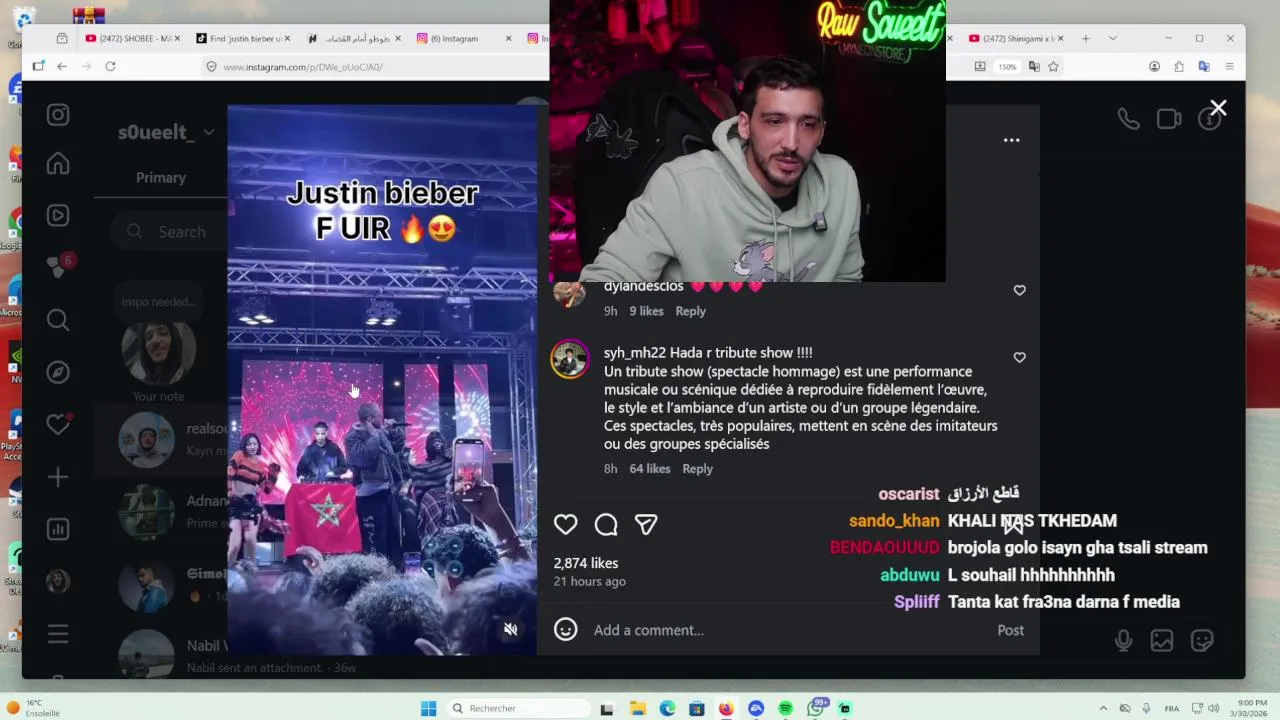This screenshot has width=1280, height=720.
Task: Open the FRA language switcher
Action: pyautogui.click(x=1172, y=708)
